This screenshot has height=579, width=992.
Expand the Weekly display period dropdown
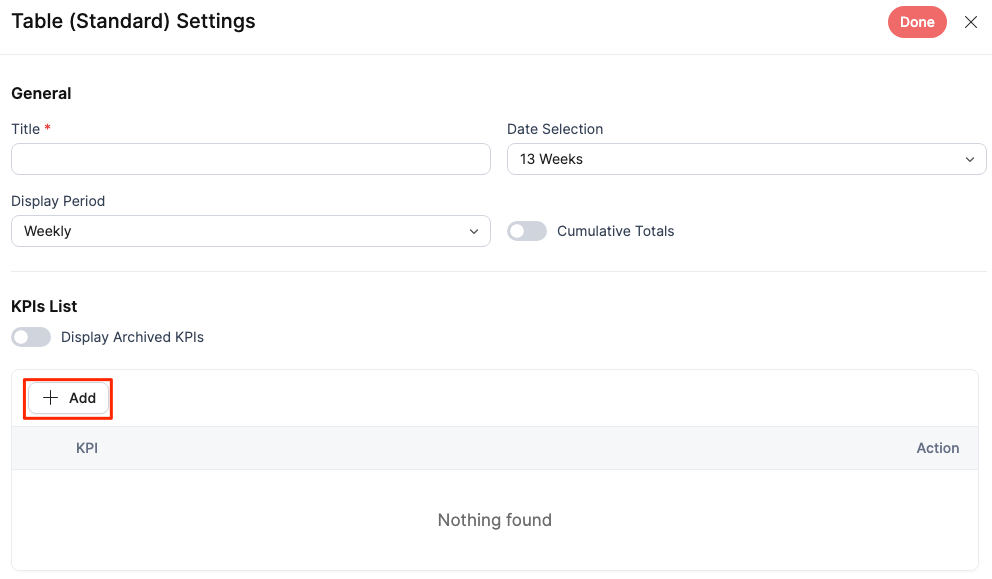[250, 231]
